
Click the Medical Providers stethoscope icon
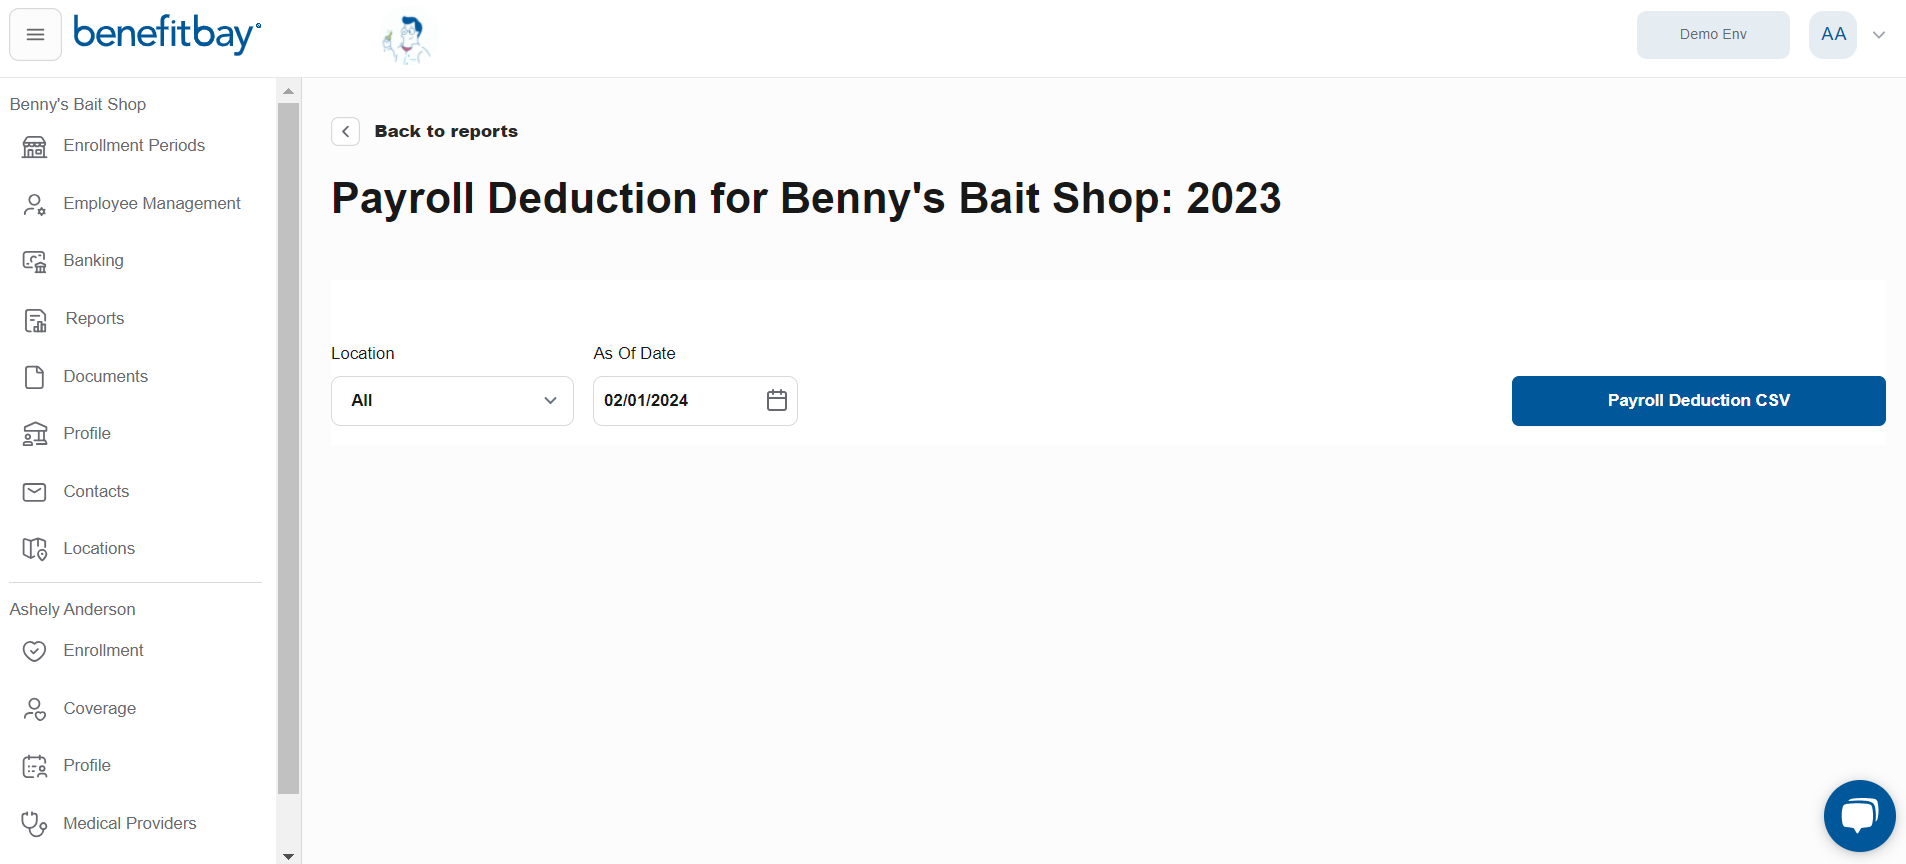coord(35,824)
